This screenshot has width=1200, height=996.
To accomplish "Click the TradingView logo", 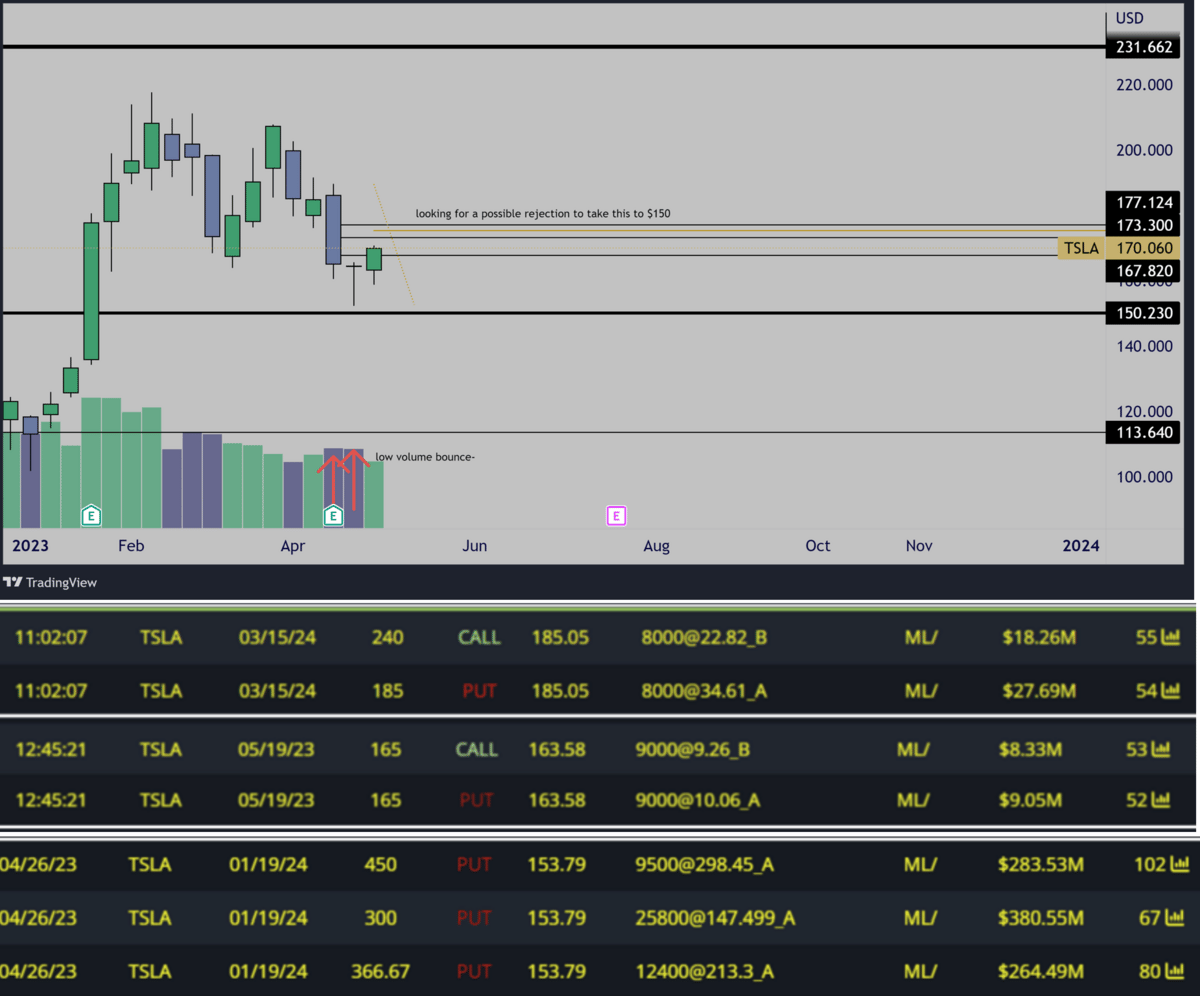I will pos(50,582).
